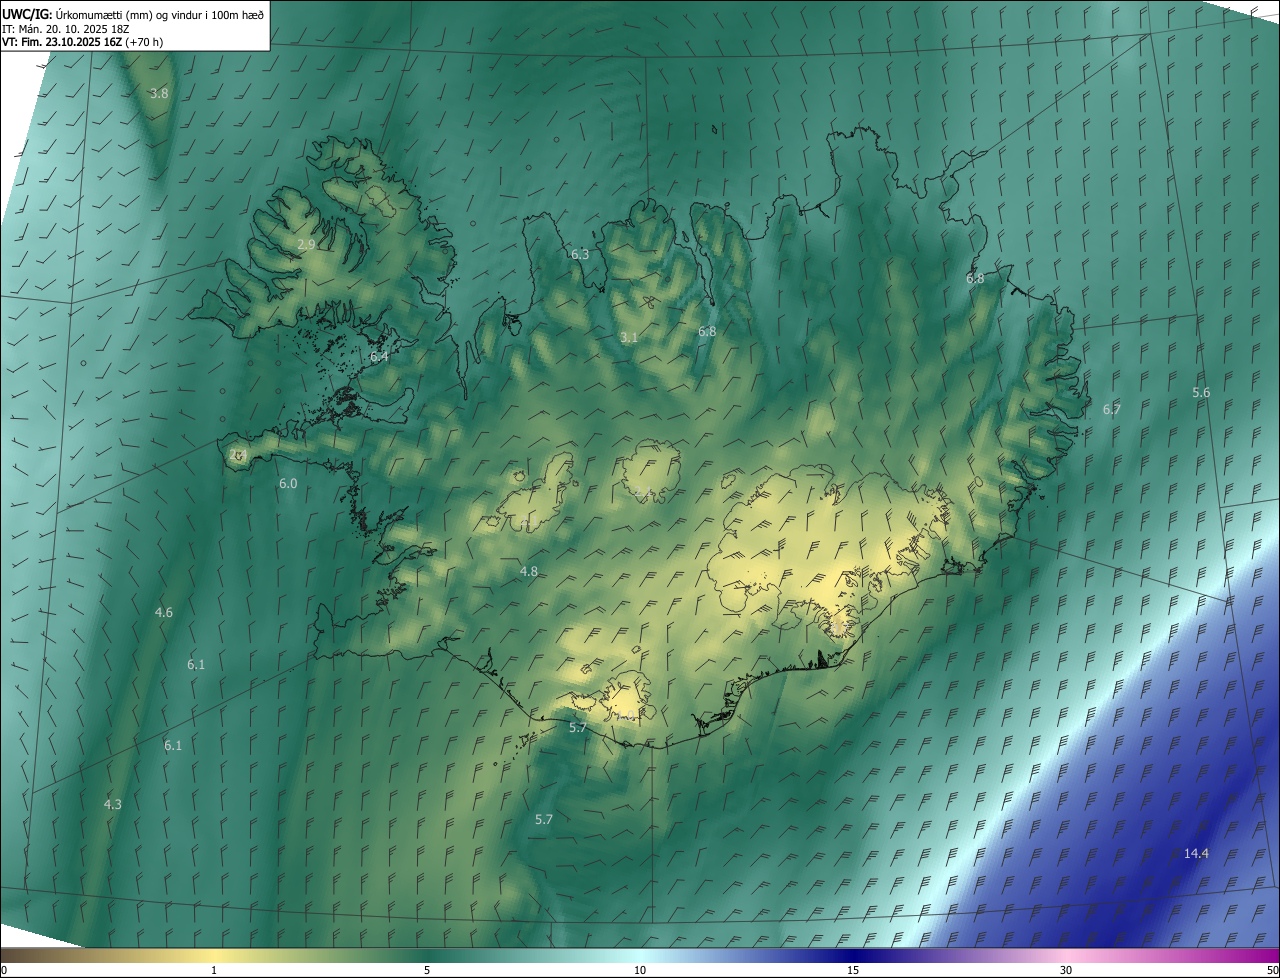Image resolution: width=1280 pixels, height=978 pixels.
Task: Click the 6.7 value label
Action: pyautogui.click(x=1112, y=410)
